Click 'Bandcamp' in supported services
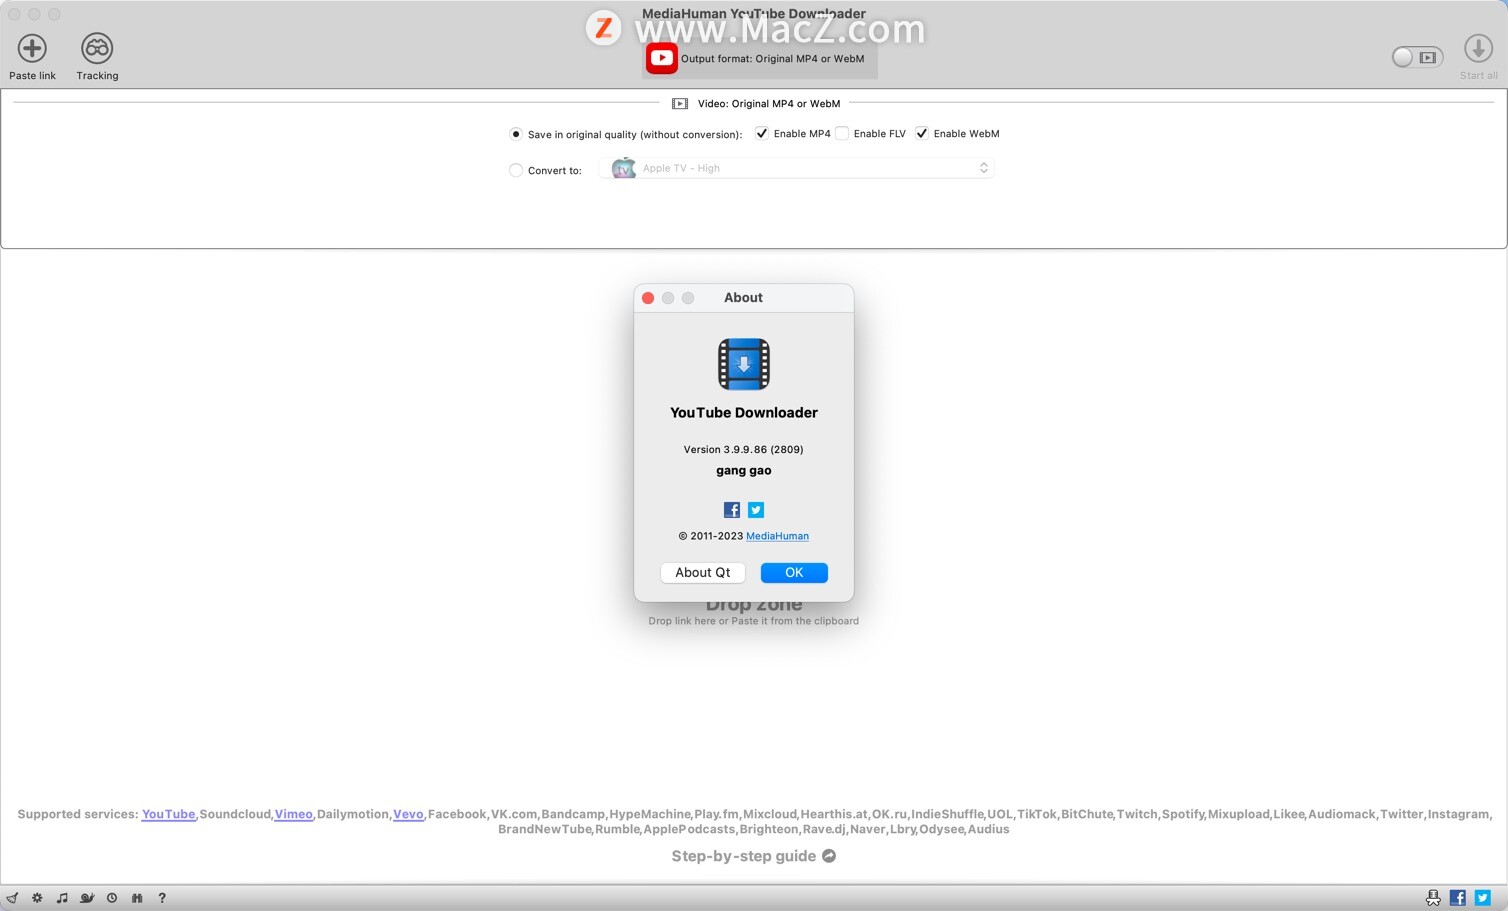Image resolution: width=1508 pixels, height=911 pixels. pyautogui.click(x=573, y=814)
